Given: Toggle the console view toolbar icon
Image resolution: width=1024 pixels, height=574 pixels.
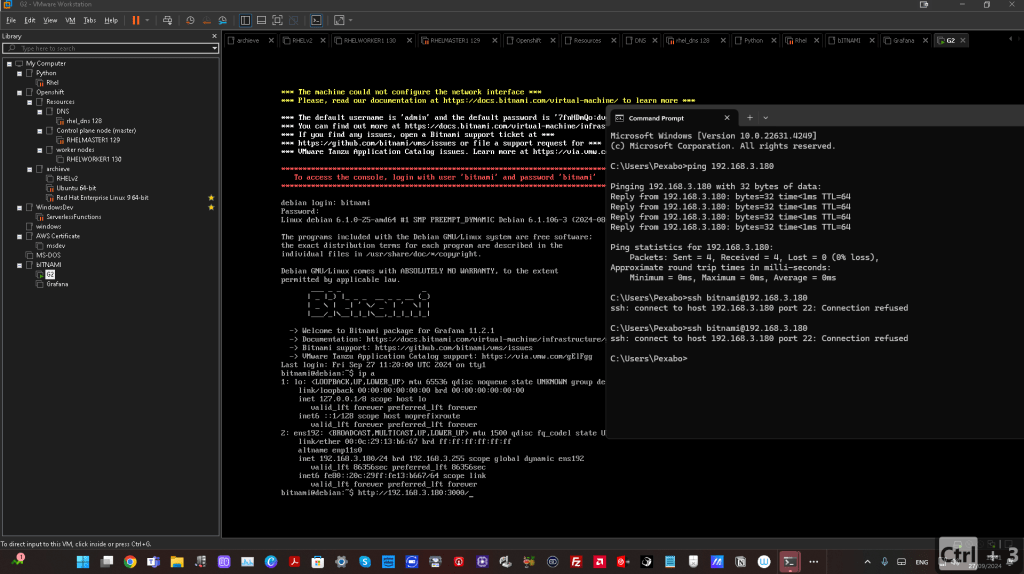Looking at the screenshot, I should pos(316,20).
